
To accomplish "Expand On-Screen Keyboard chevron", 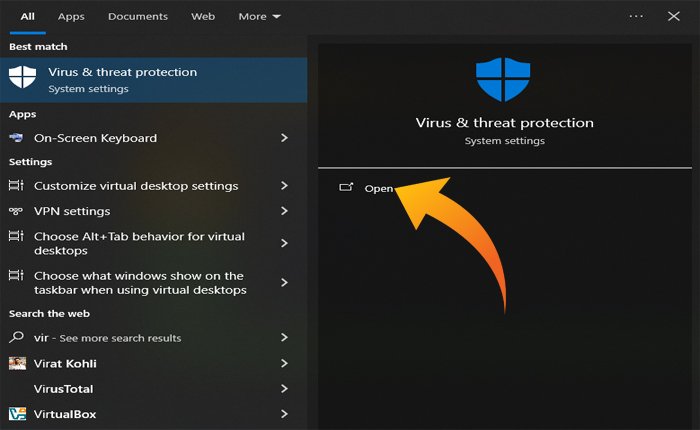I will pos(284,138).
